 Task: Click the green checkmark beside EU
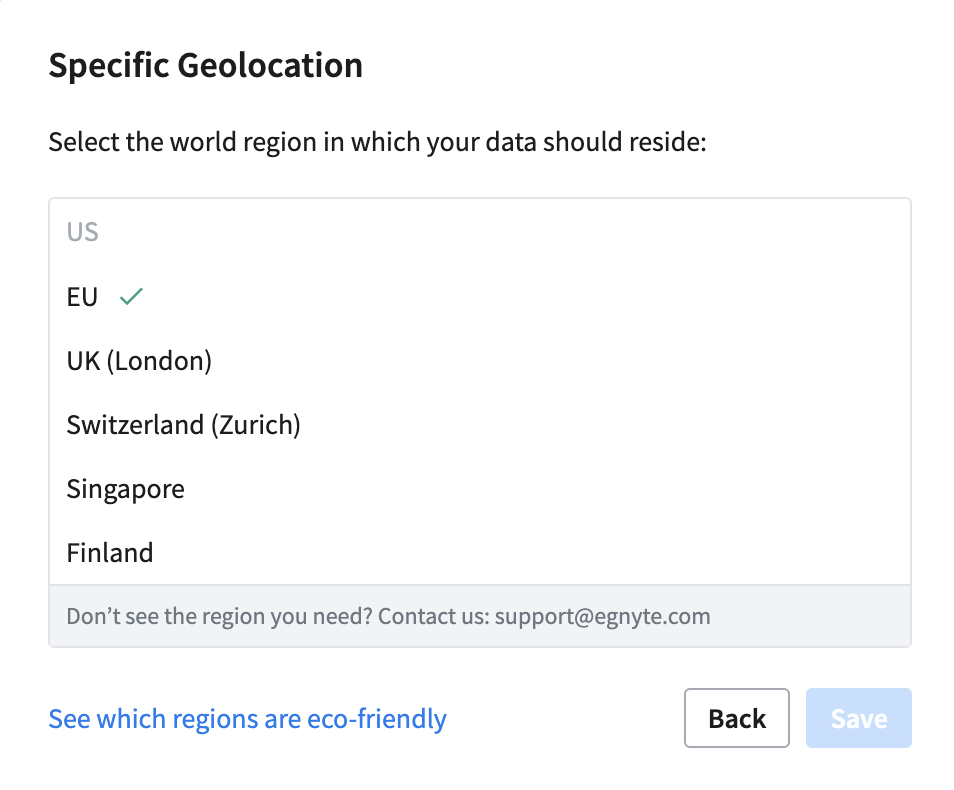[x=131, y=297]
